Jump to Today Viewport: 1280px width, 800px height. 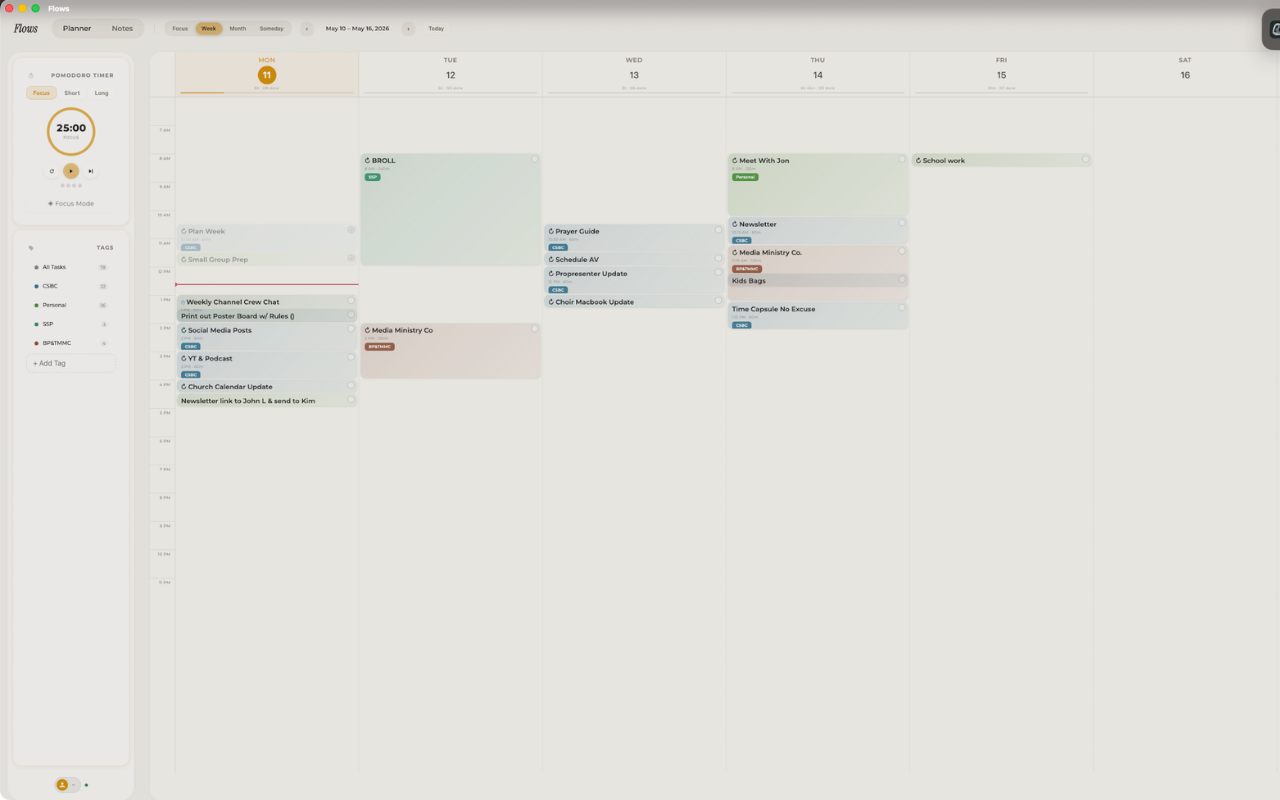tap(436, 29)
